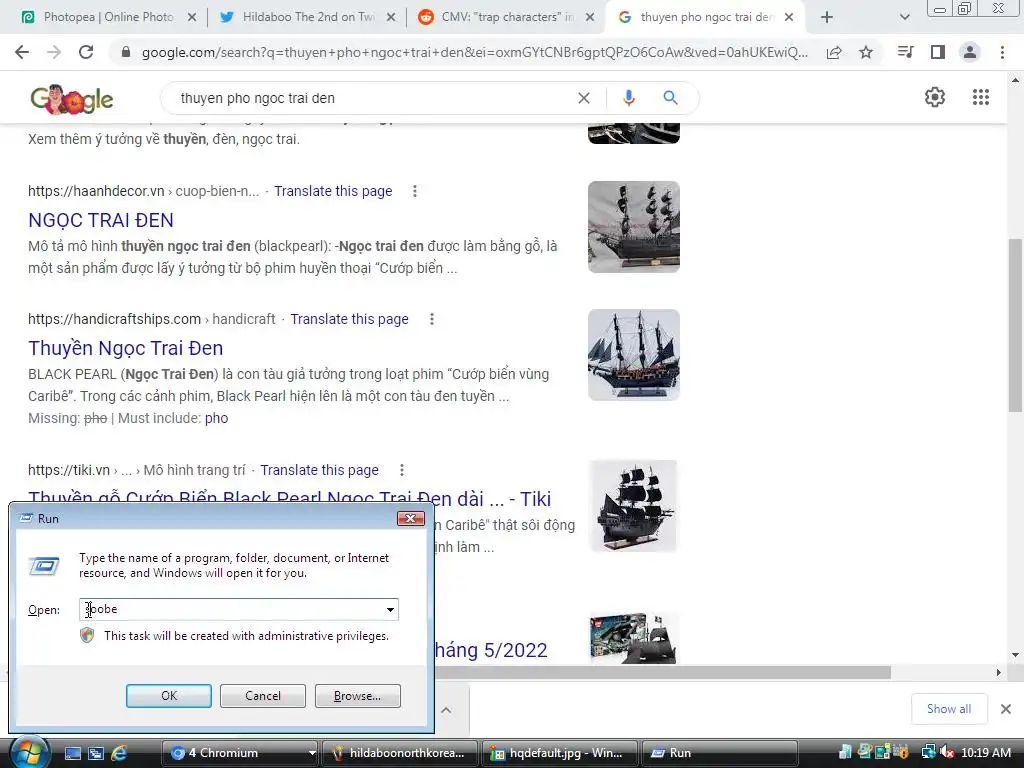Click the browser forward arrow

pyautogui.click(x=54, y=52)
